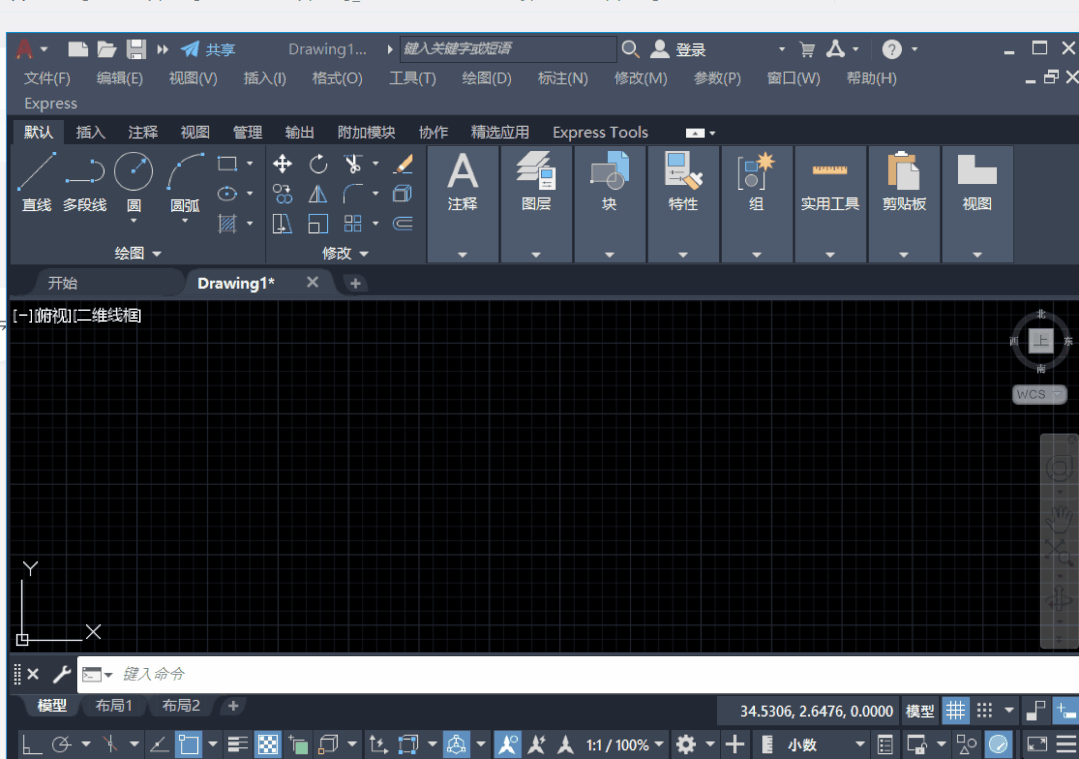Open the Autodesk App Store cart icon
This screenshot has height=759, width=1079.
[x=807, y=50]
